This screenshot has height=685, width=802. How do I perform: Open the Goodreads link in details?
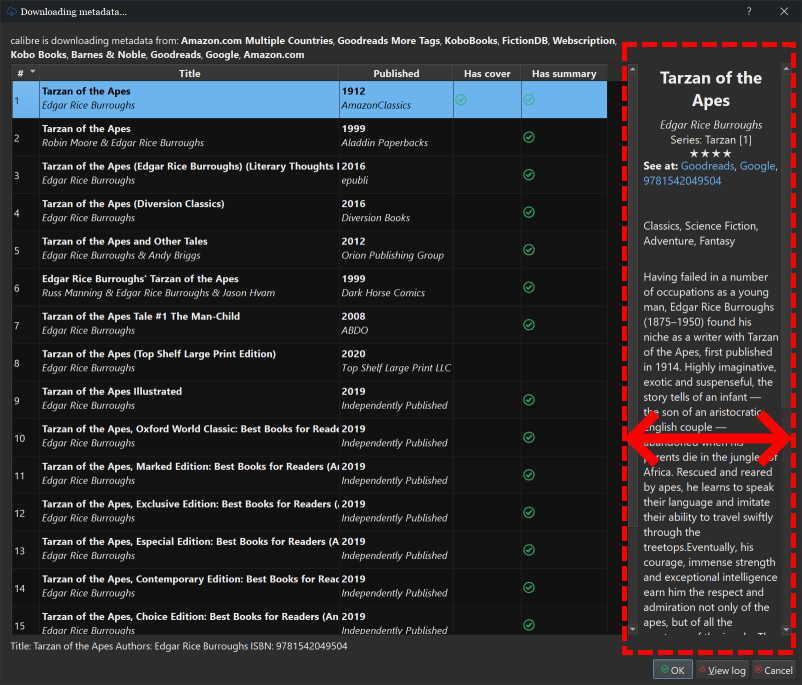pyautogui.click(x=707, y=166)
